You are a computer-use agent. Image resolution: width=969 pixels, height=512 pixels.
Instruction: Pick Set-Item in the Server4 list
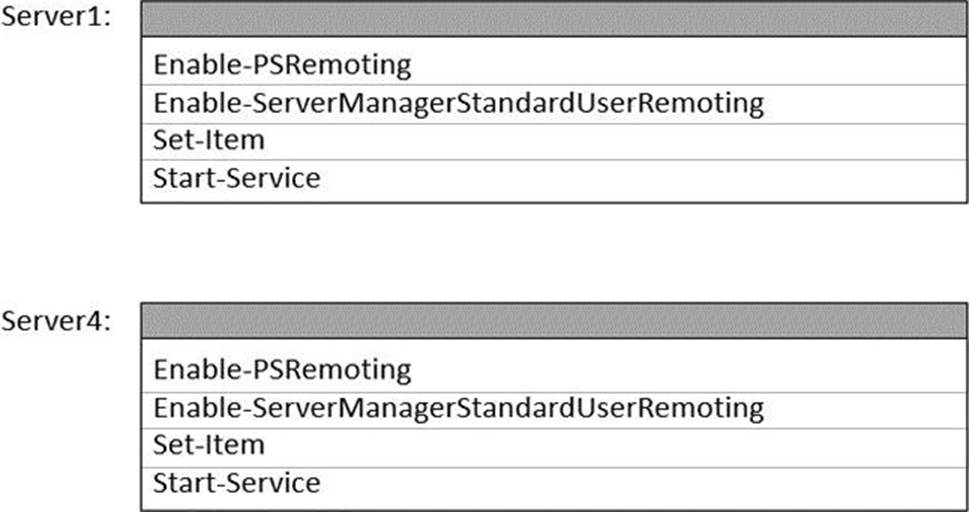208,444
